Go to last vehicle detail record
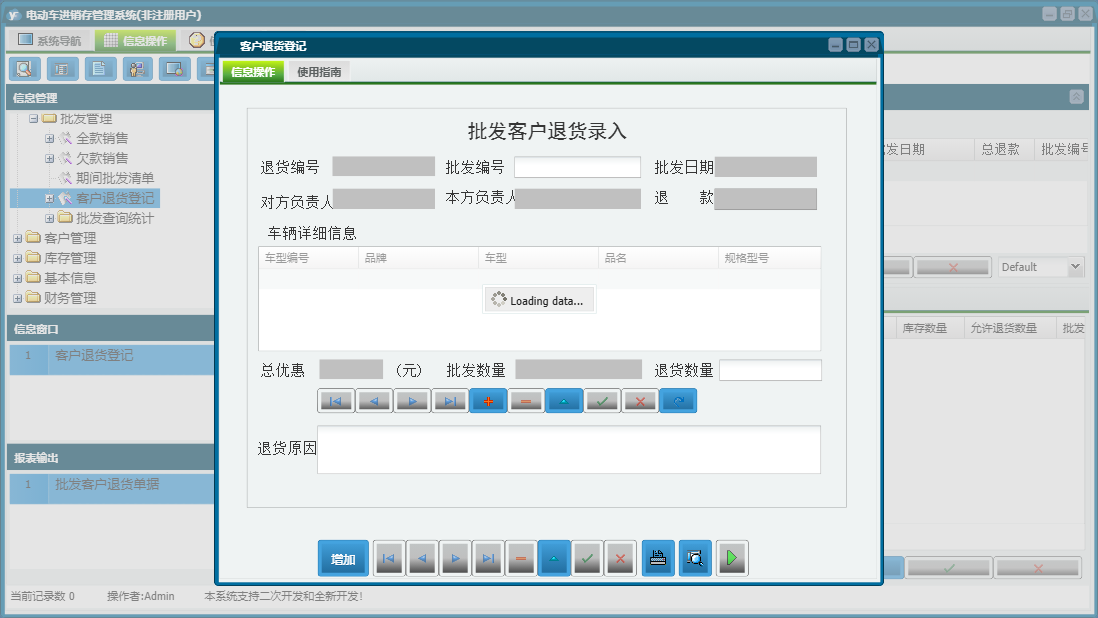Image resolution: width=1098 pixels, height=618 pixels. 450,401
